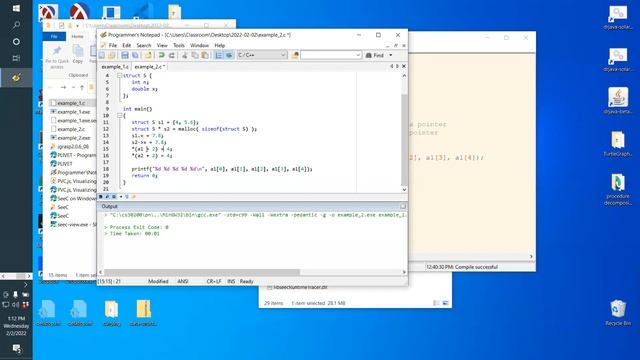This screenshot has width=640, height=360.
Task: Click the Redo toolbar icon
Action: point(171,55)
